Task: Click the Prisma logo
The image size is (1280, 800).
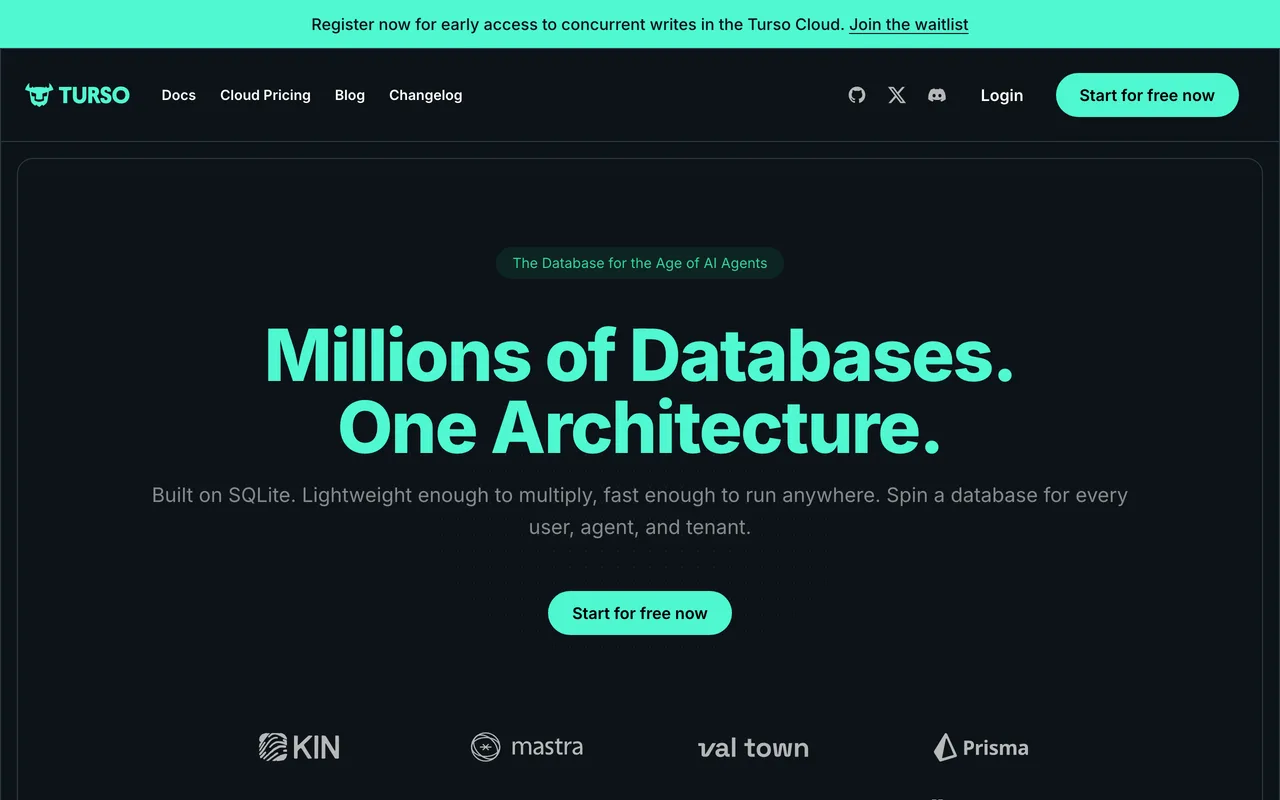Action: click(981, 747)
